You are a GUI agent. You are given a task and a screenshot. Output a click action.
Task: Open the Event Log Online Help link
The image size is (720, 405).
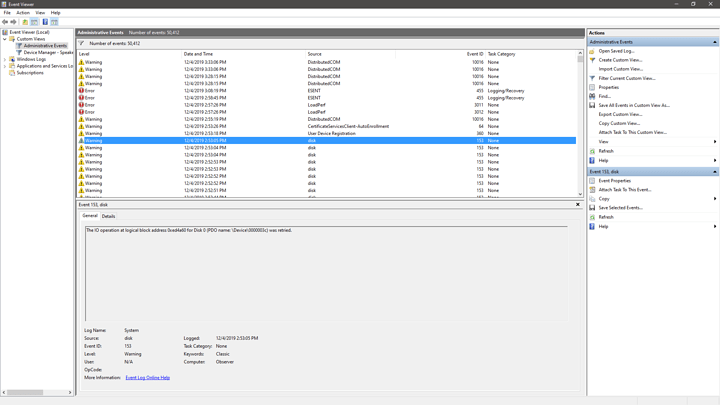(x=147, y=378)
